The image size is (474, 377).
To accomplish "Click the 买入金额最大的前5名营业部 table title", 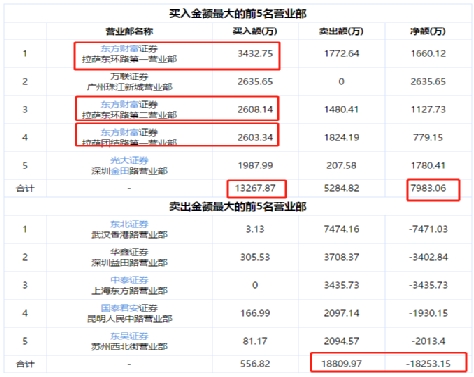I will (237, 14).
